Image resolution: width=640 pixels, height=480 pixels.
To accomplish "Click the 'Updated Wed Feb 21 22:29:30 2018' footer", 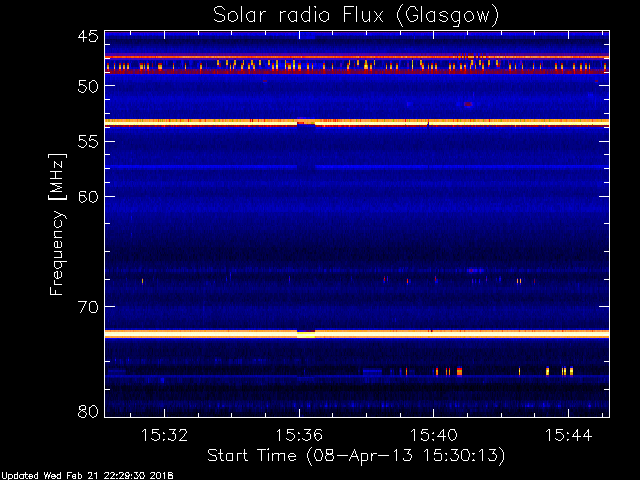I will tap(87, 476).
